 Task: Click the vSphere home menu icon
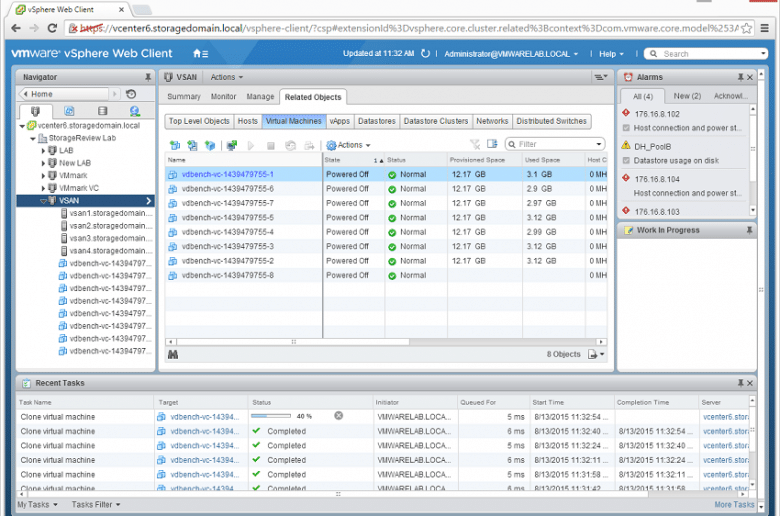pyautogui.click(x=200, y=54)
